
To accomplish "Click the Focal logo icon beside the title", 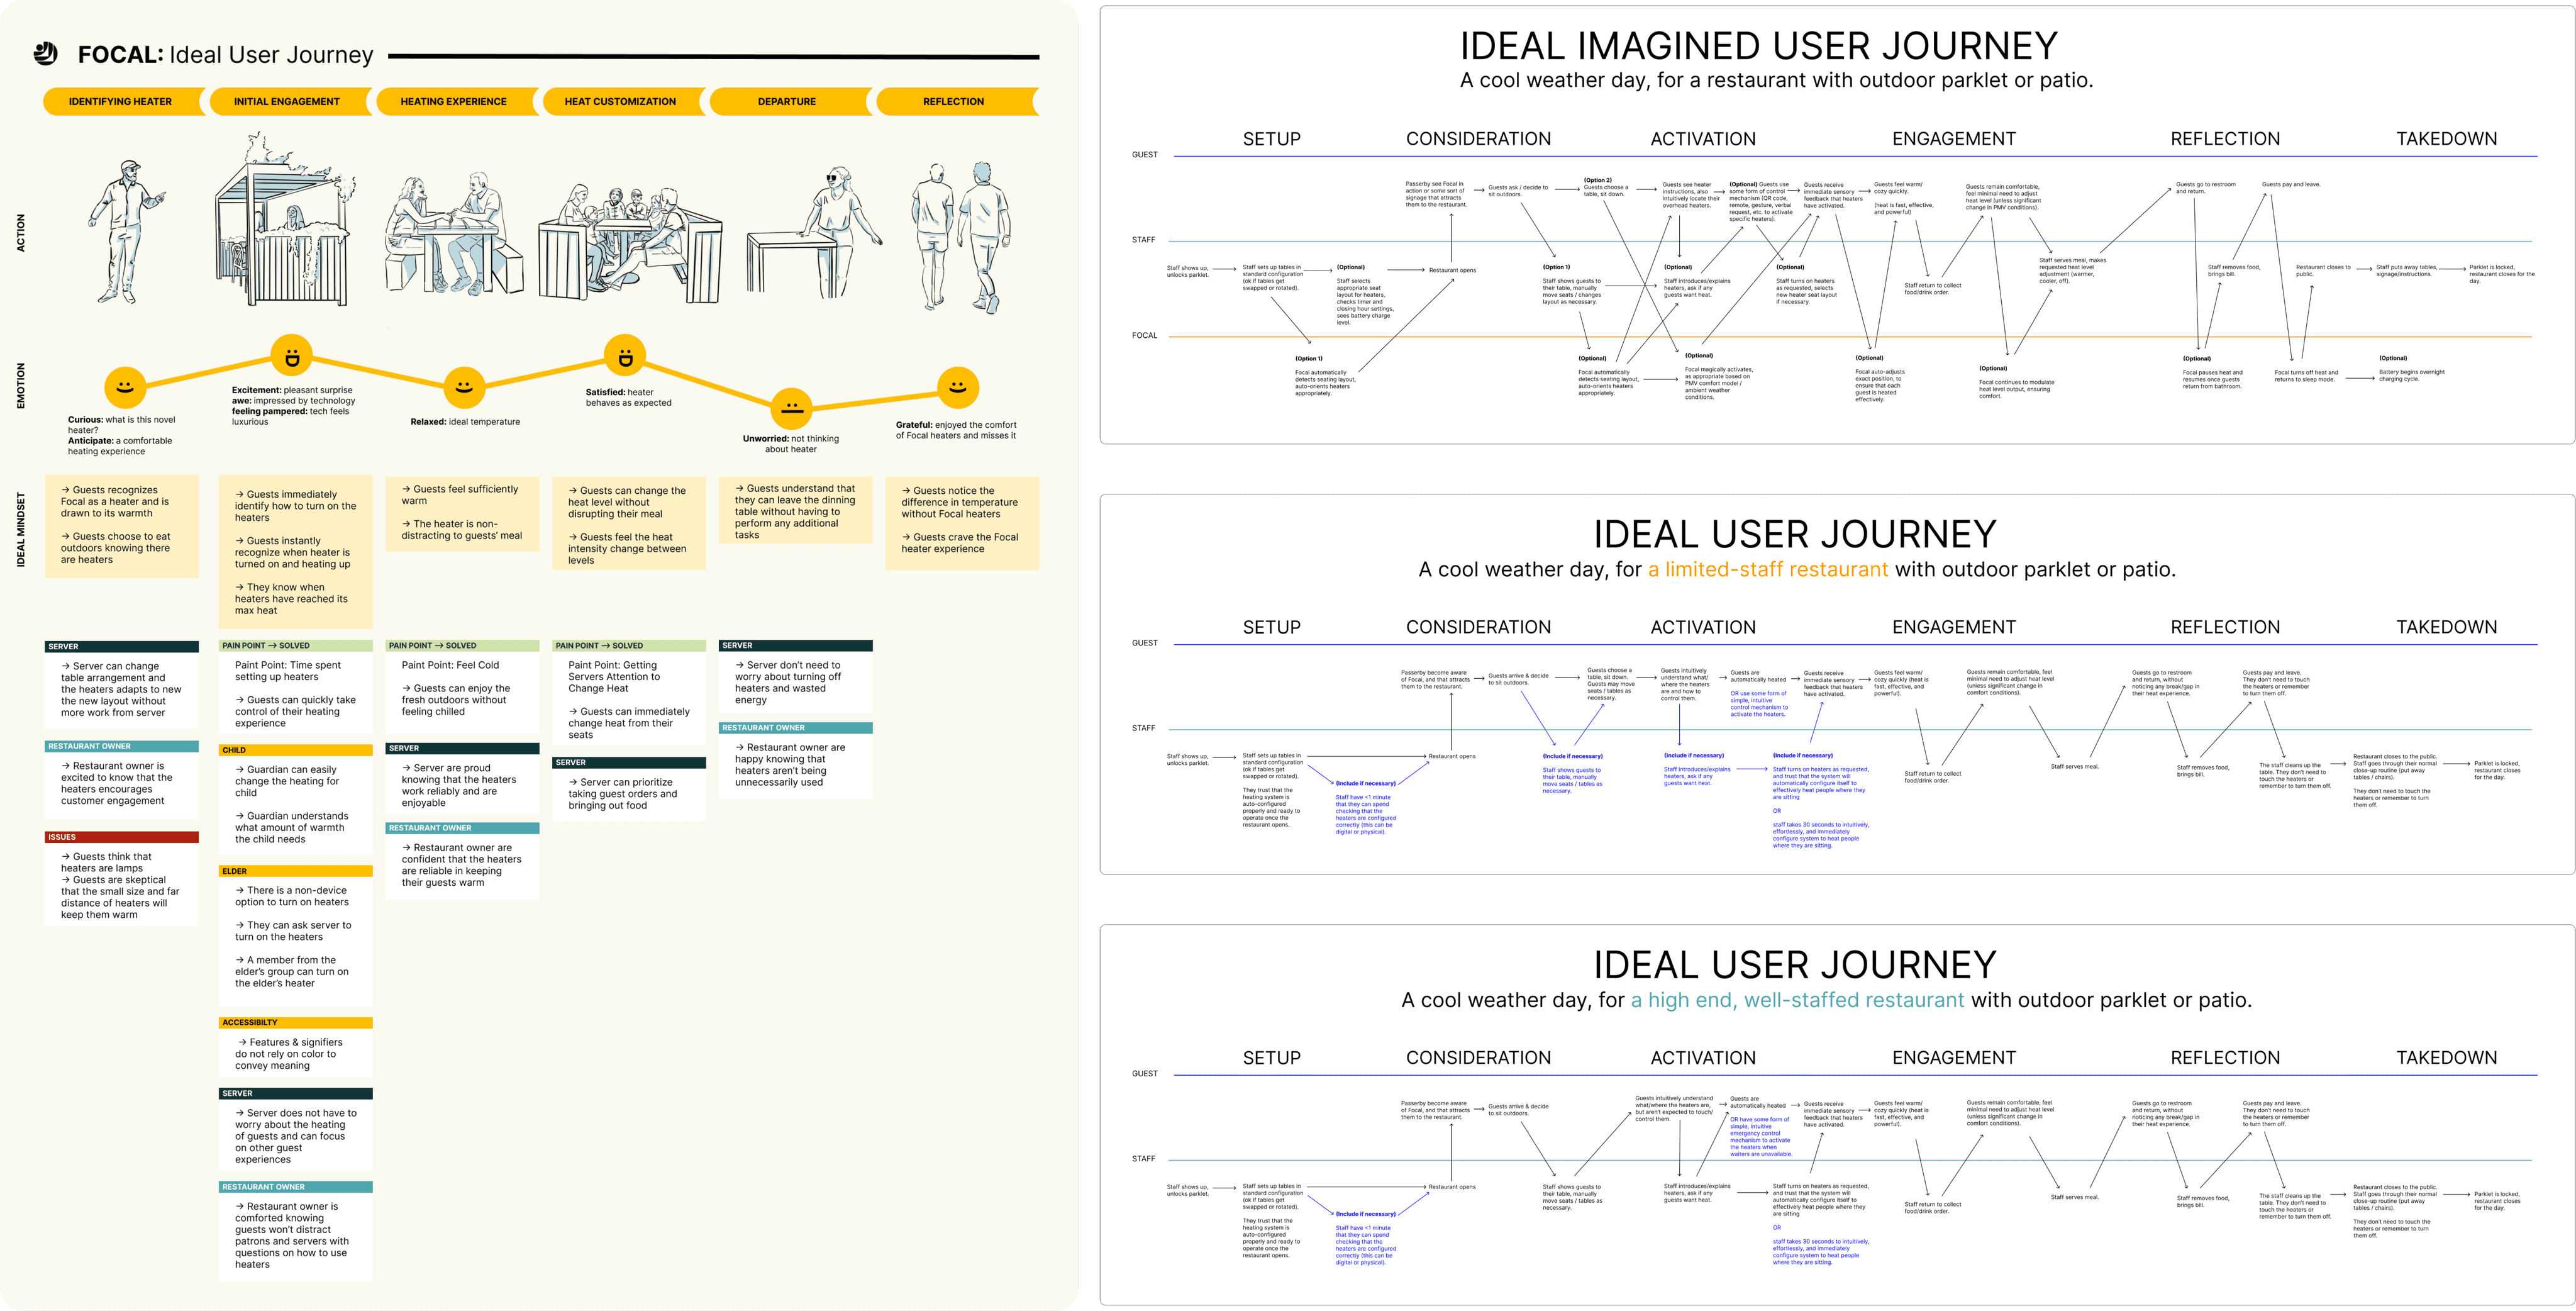I will coord(45,54).
